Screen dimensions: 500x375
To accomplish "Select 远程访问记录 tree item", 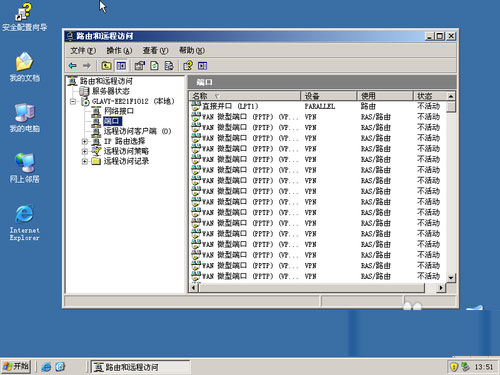I will click(126, 161).
